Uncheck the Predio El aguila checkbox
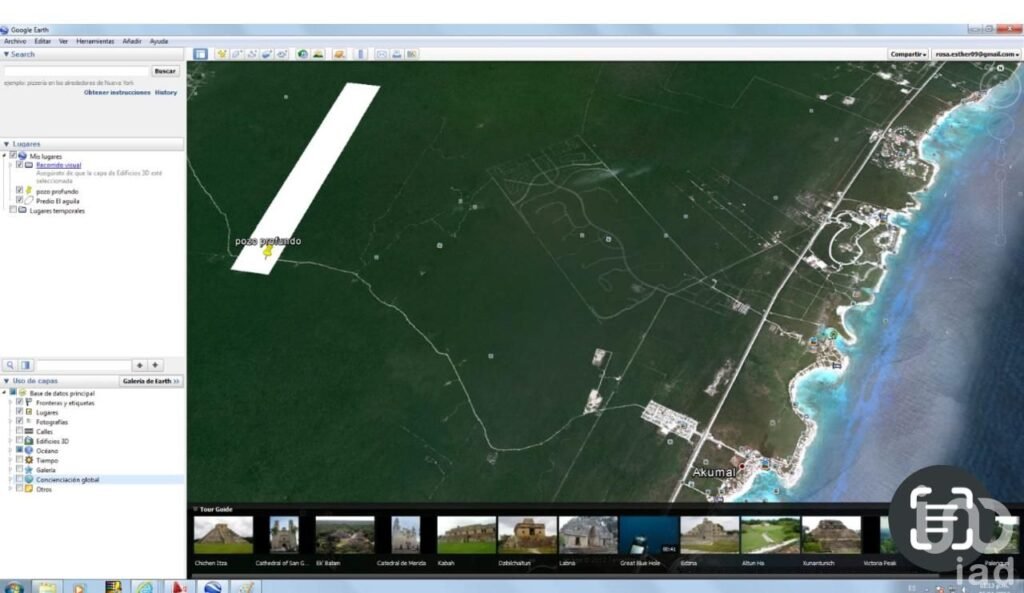Viewport: 1024px width, 593px height. (20, 200)
